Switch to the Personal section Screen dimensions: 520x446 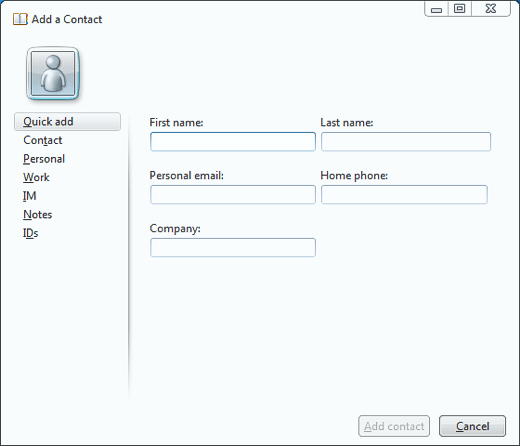44,159
